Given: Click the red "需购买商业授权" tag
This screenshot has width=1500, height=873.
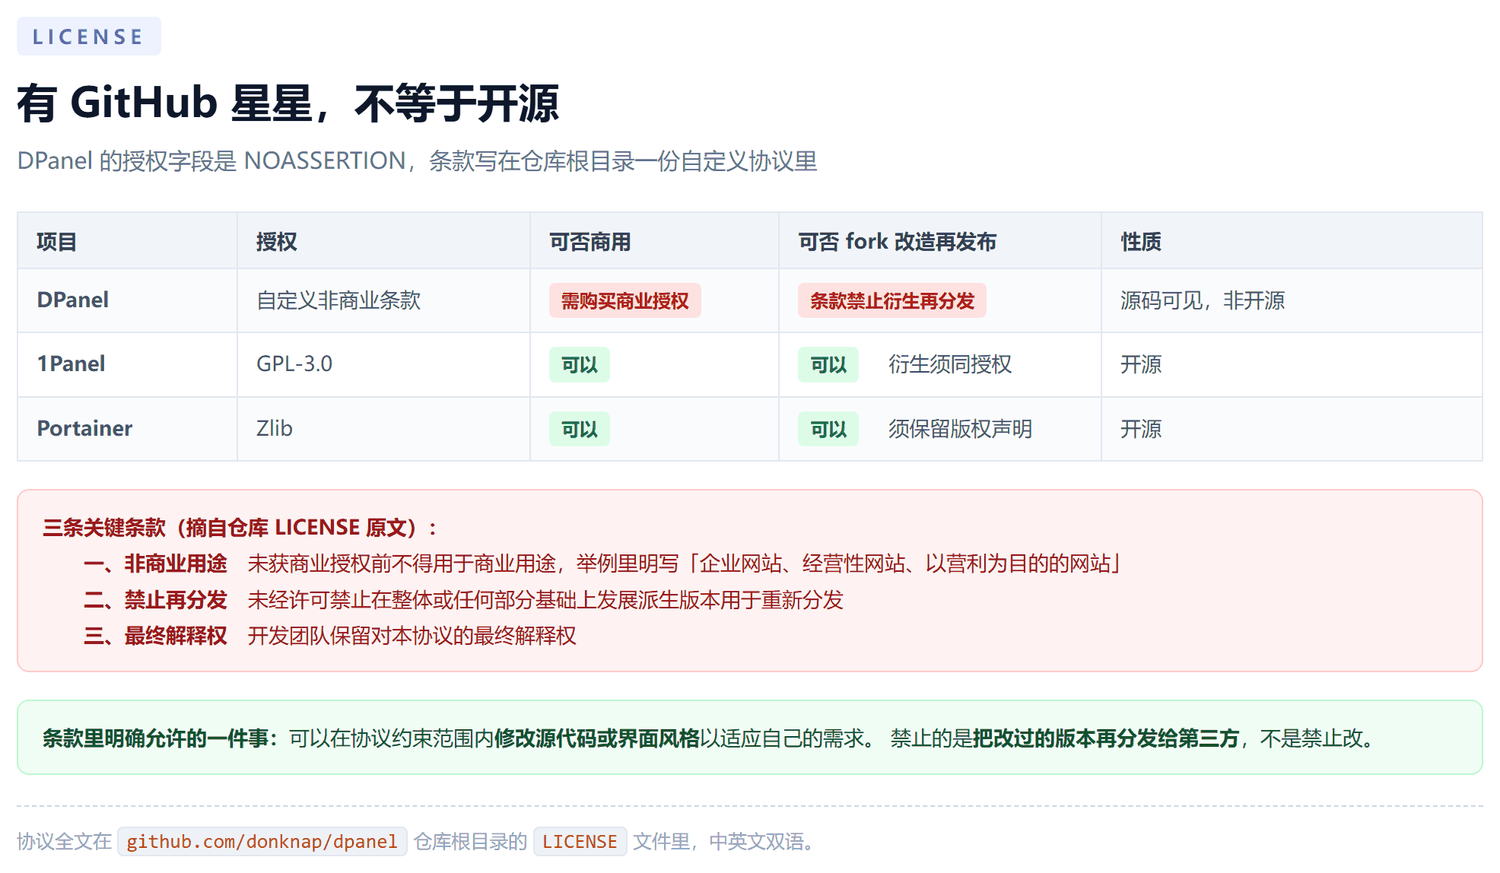Looking at the screenshot, I should (x=625, y=301).
